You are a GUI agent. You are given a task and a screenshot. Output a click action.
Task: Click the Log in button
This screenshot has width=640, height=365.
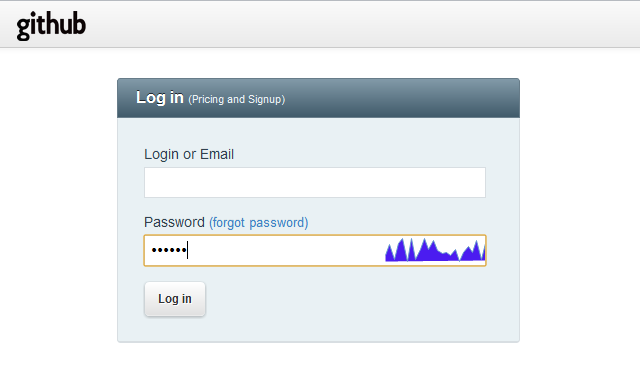point(175,299)
